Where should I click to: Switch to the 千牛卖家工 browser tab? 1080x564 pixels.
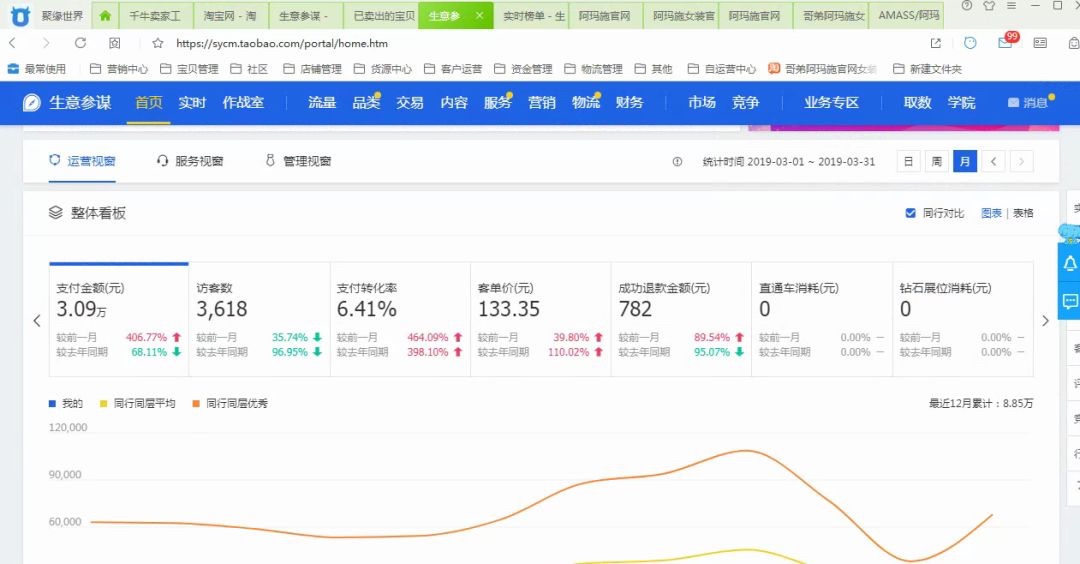point(155,15)
